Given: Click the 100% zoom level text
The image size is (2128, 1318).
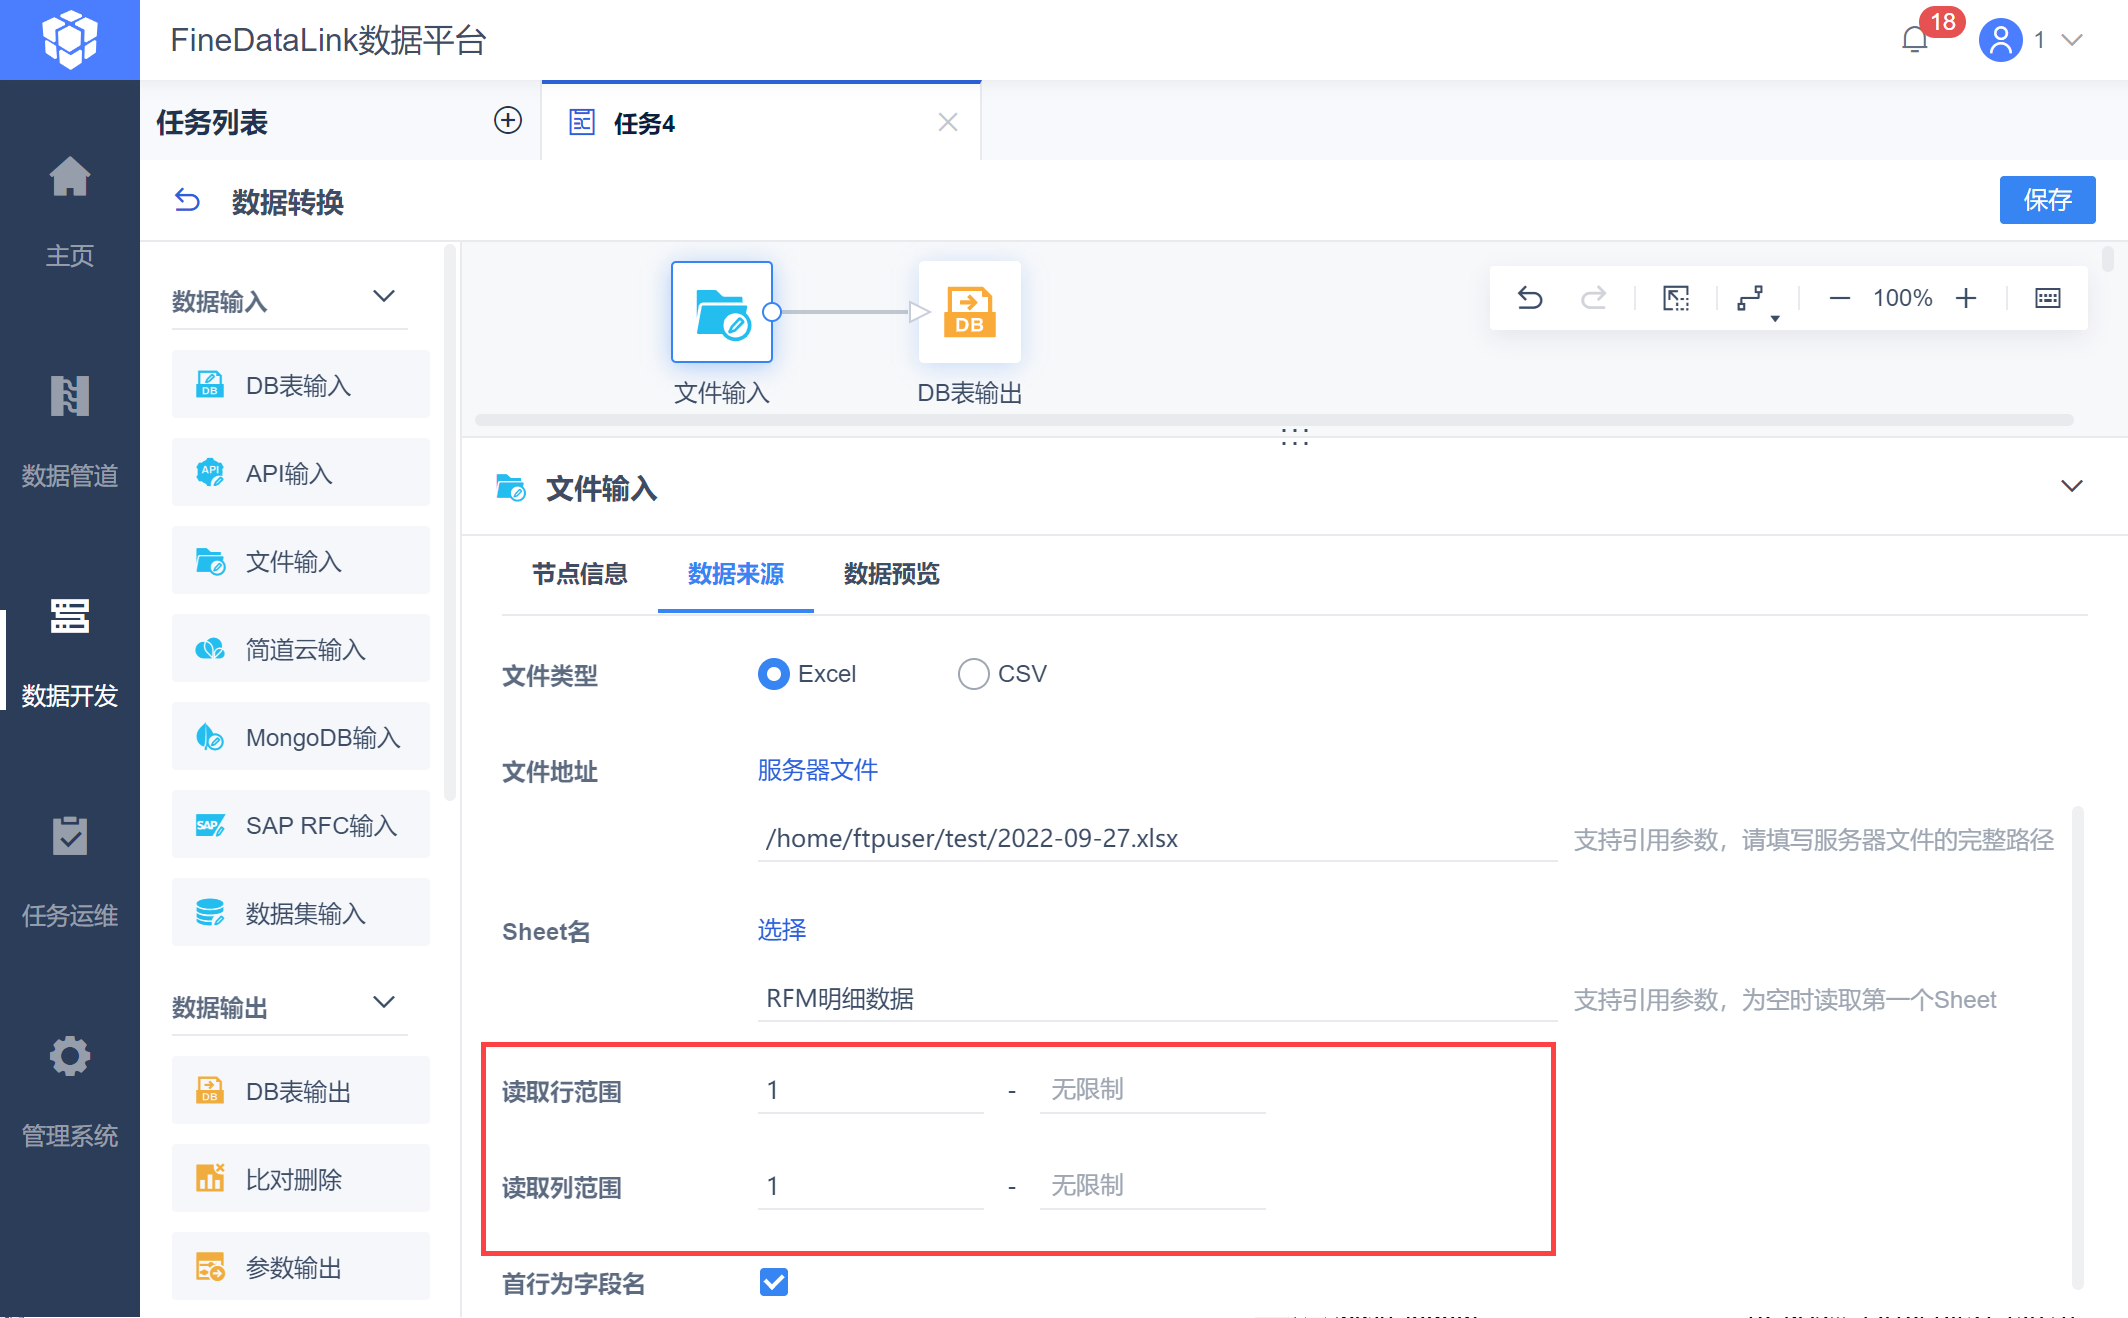Looking at the screenshot, I should pos(1903,298).
